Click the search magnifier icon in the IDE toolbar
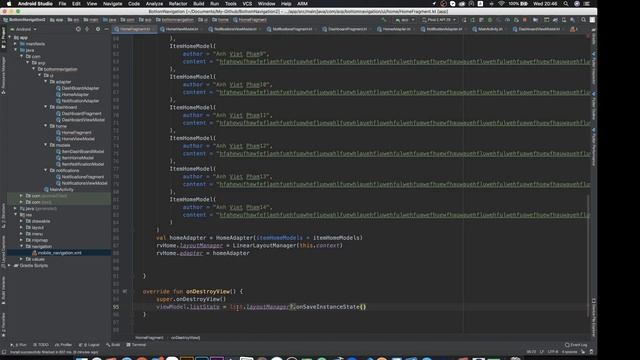This screenshot has width=640, height=360. (x=584, y=20)
